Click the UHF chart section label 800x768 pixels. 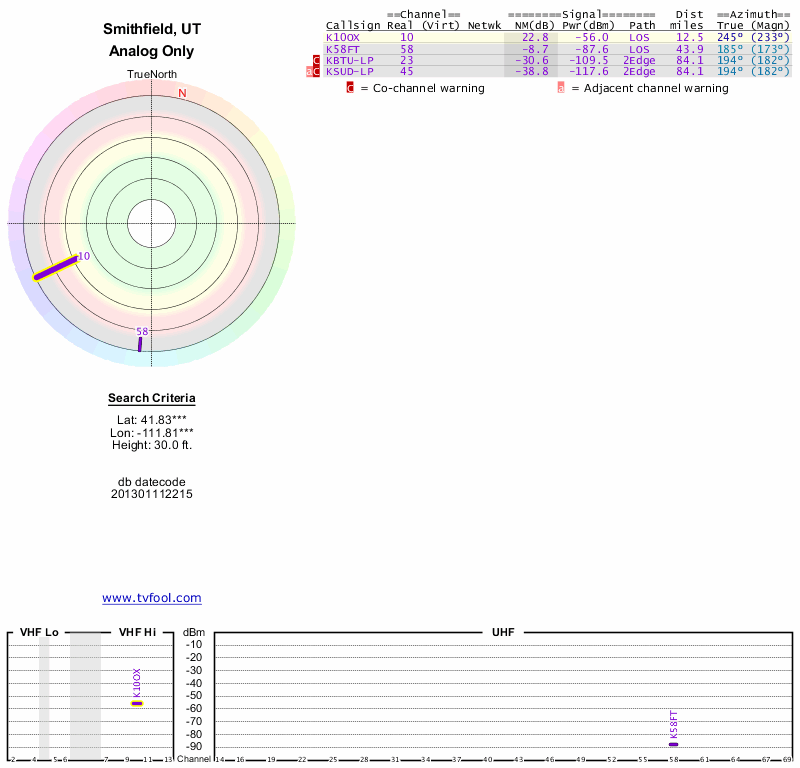coord(502,633)
